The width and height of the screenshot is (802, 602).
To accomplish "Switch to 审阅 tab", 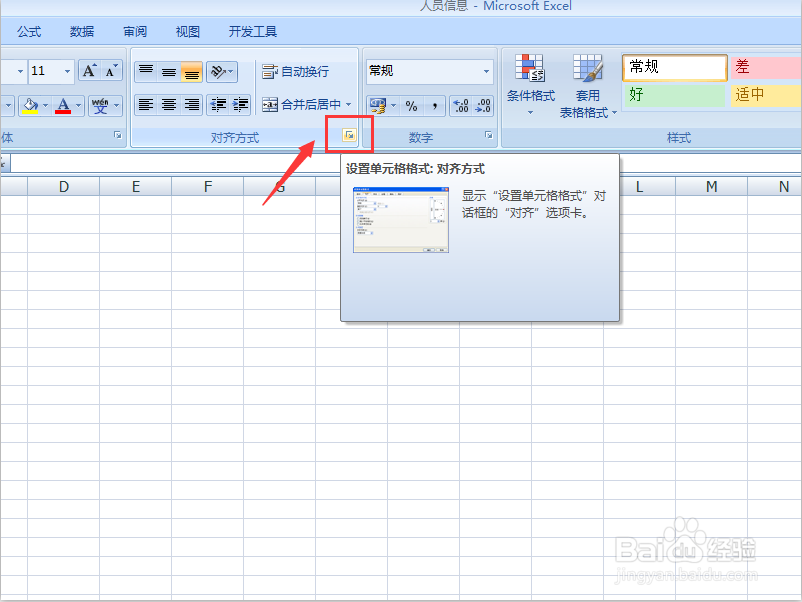I will coord(135,32).
